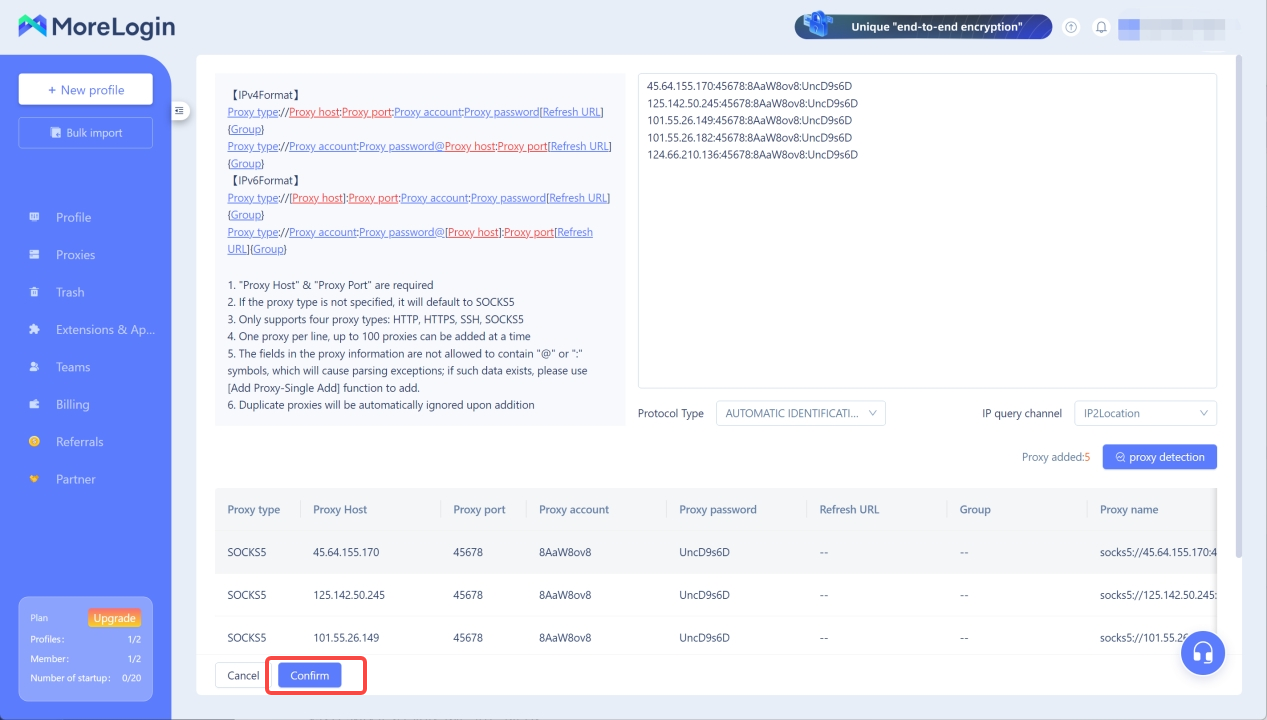The height and width of the screenshot is (720, 1267).
Task: Click the Proxy Host column header
Action: tap(340, 510)
